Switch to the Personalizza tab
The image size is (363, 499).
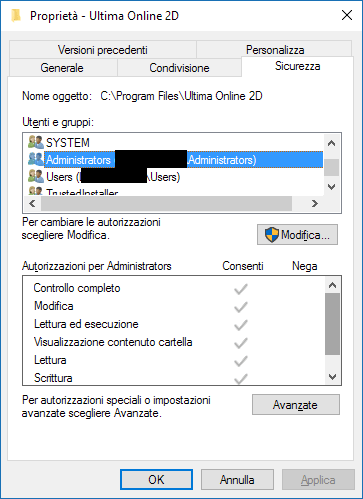pos(275,50)
